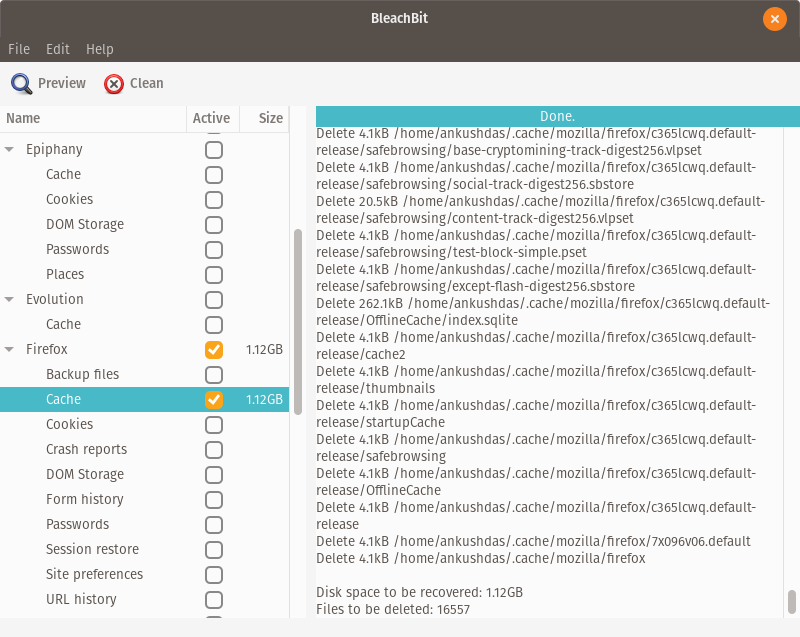Collapse the Epiphany tree group
Screen dimensions: 800x637
tap(9, 149)
